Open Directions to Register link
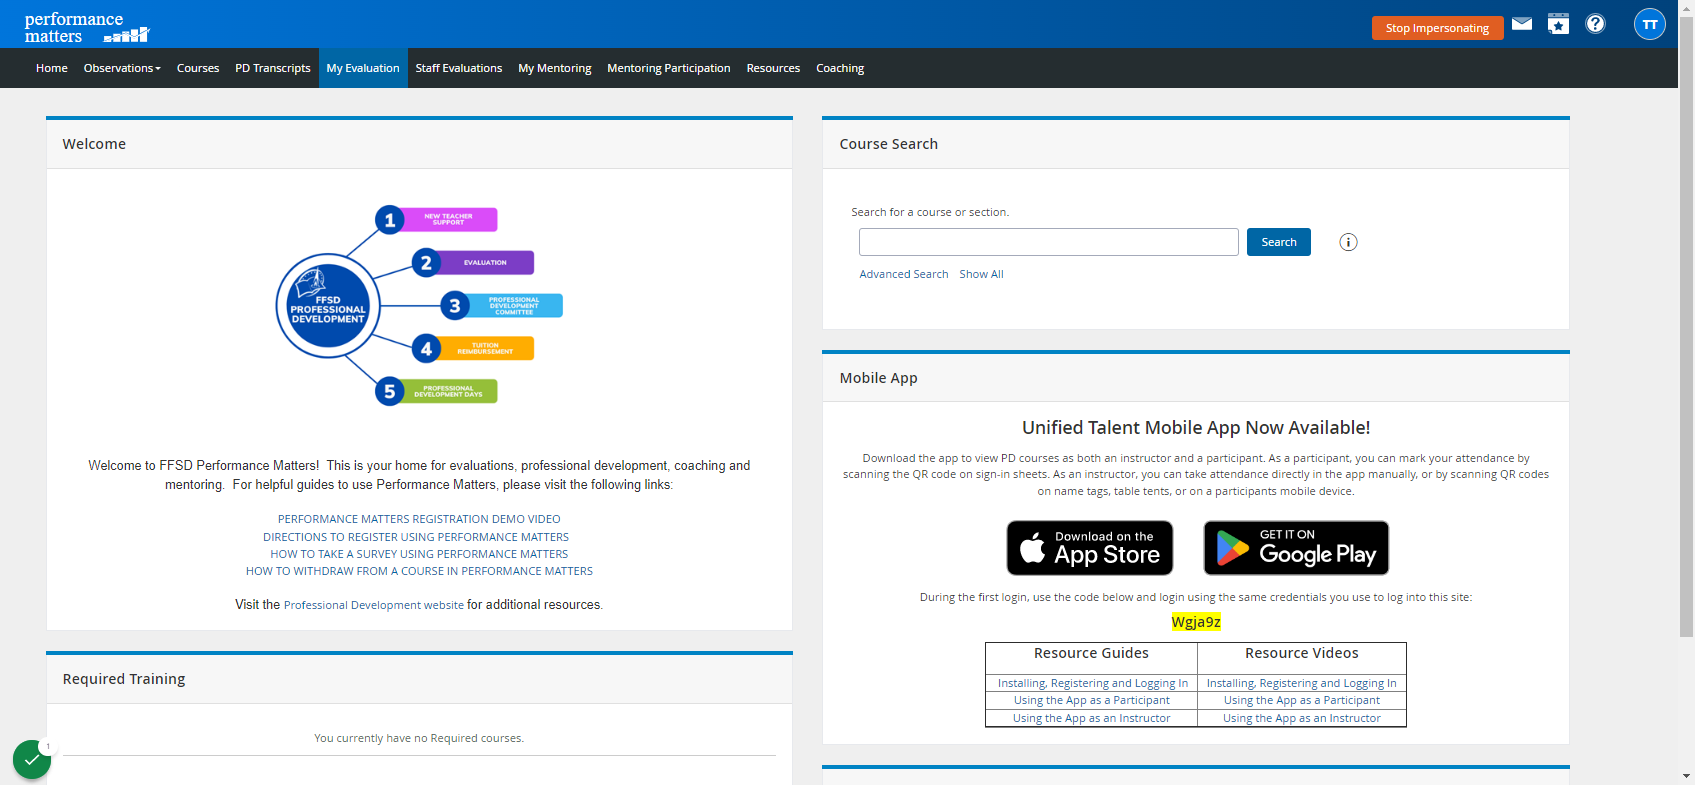This screenshot has height=785, width=1695. [x=416, y=537]
